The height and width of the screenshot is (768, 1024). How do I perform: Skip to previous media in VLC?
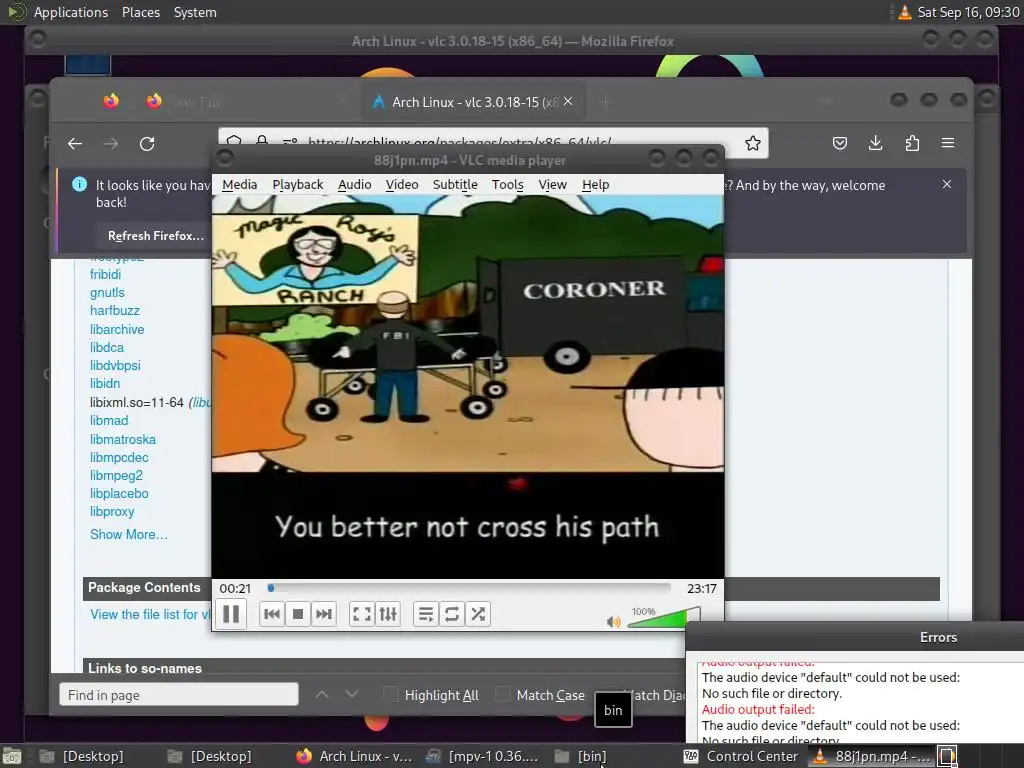pyautogui.click(x=272, y=614)
